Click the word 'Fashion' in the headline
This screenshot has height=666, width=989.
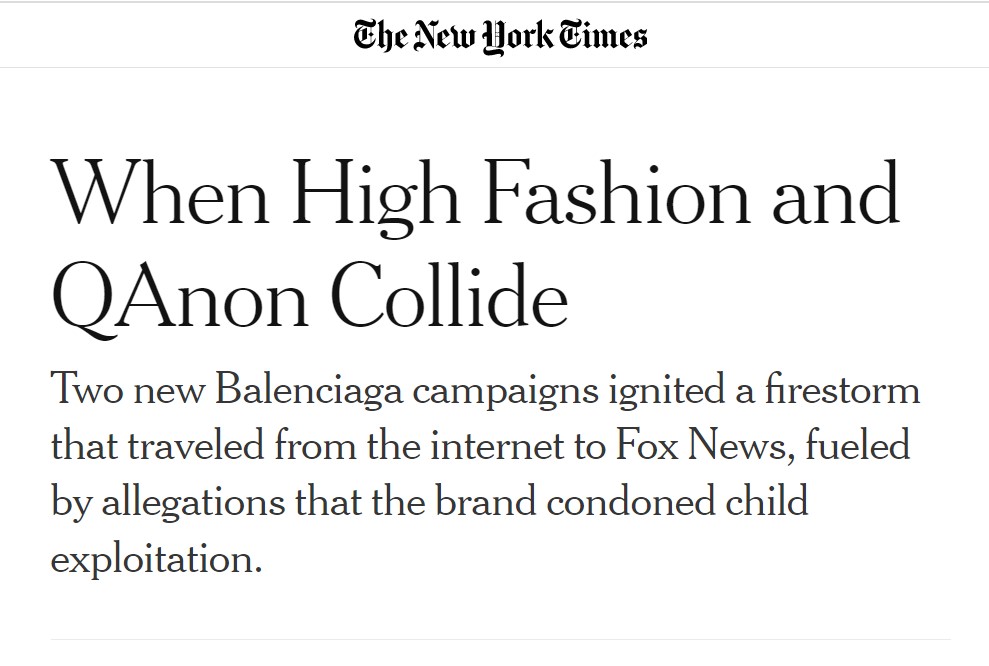(617, 193)
